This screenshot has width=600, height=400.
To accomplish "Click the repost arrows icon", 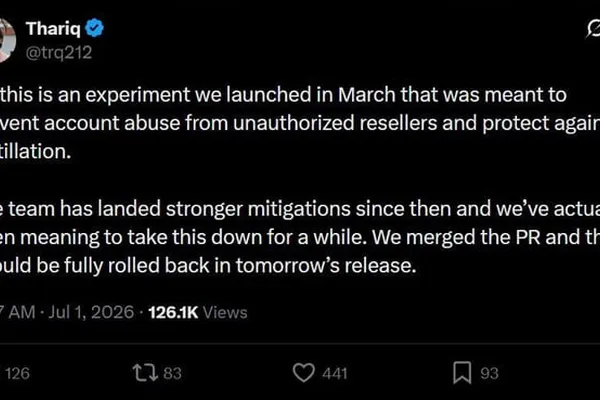I will (x=145, y=373).
